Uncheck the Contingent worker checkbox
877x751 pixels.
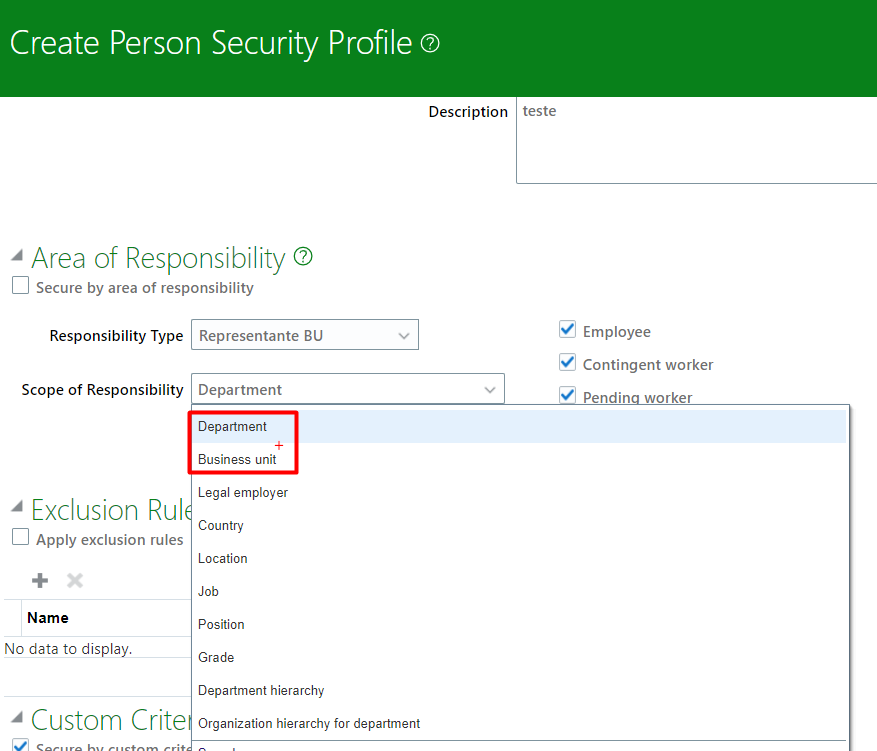pos(567,362)
